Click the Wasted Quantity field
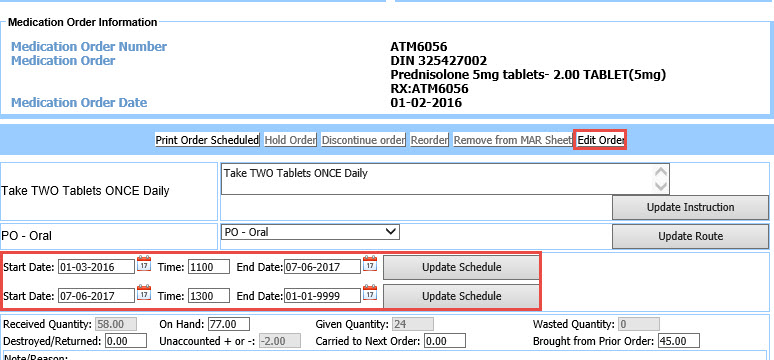Viewport: 774px width, 360px height. tap(638, 324)
